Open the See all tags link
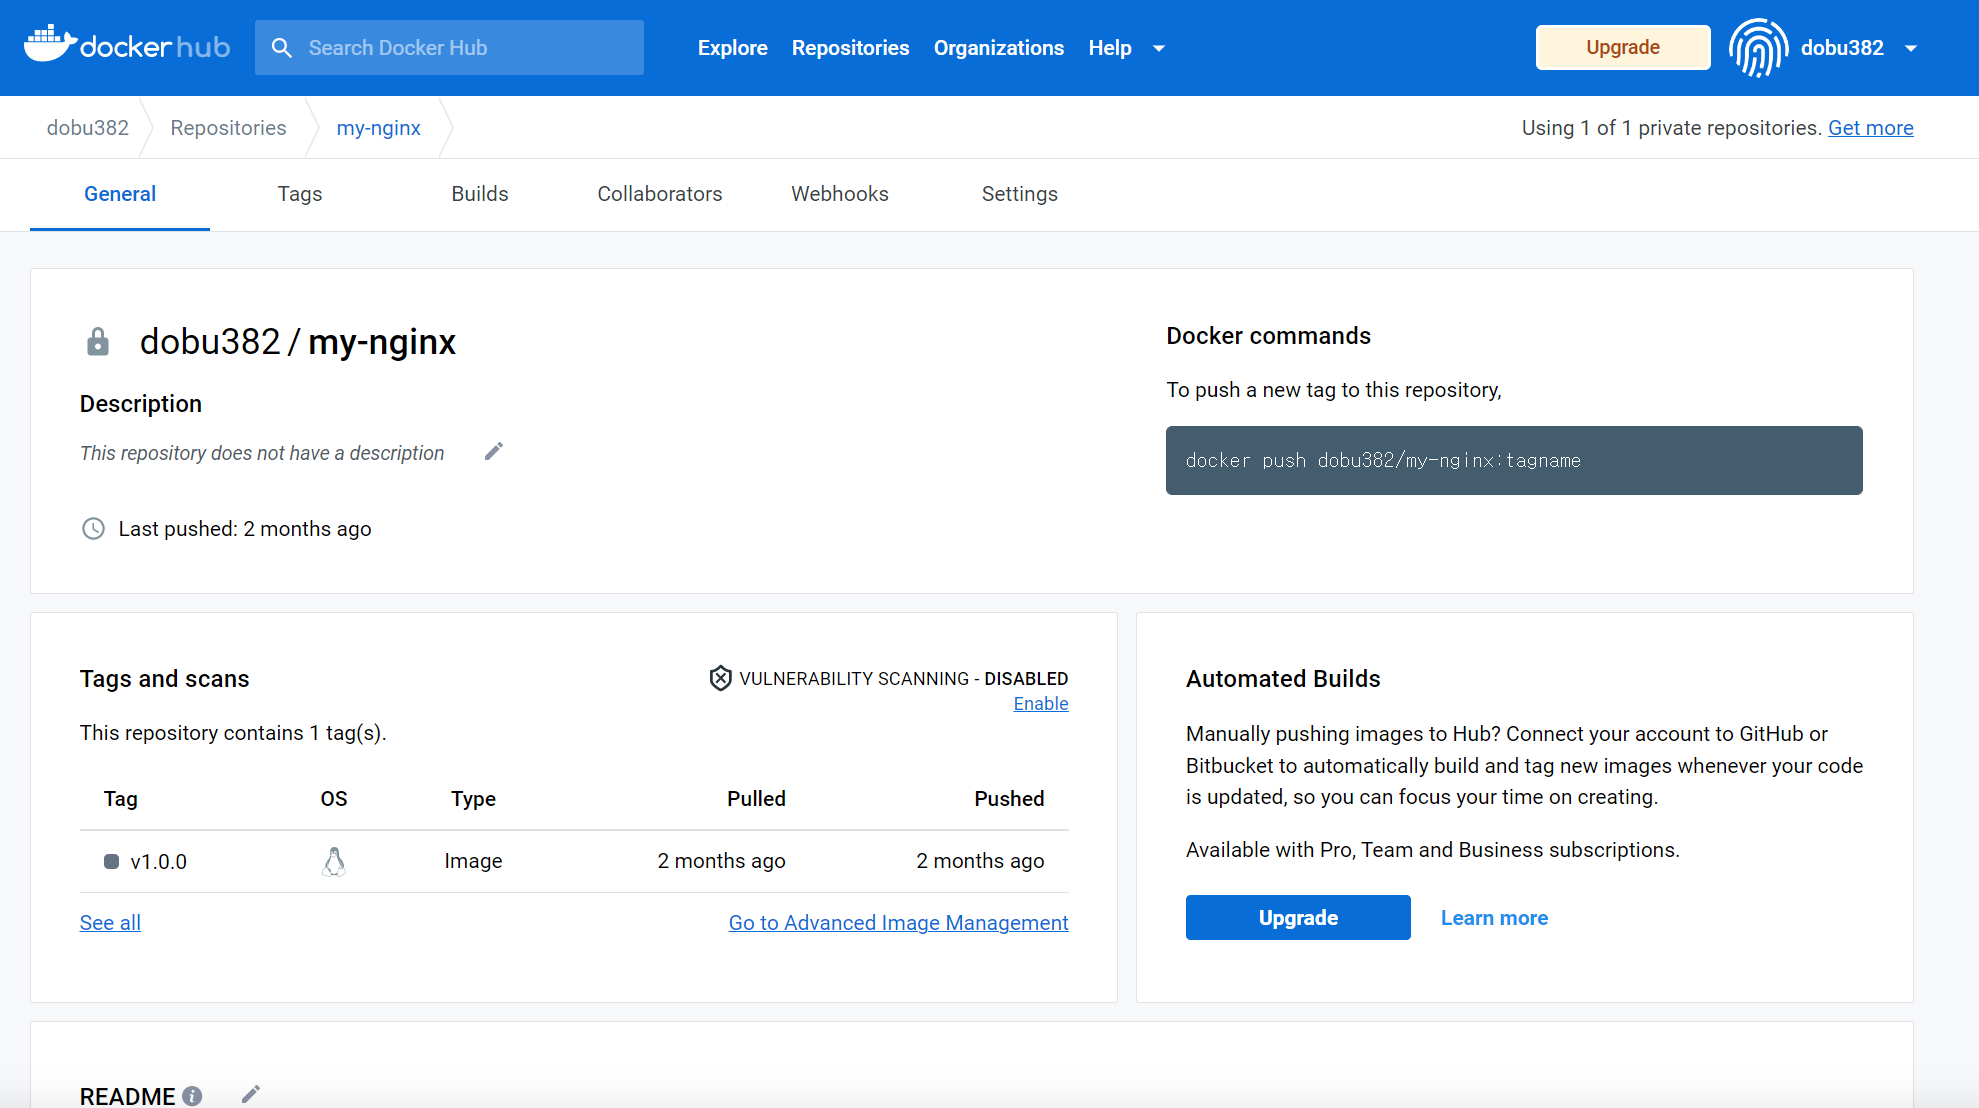Viewport: 1979px width, 1108px height. click(x=110, y=922)
